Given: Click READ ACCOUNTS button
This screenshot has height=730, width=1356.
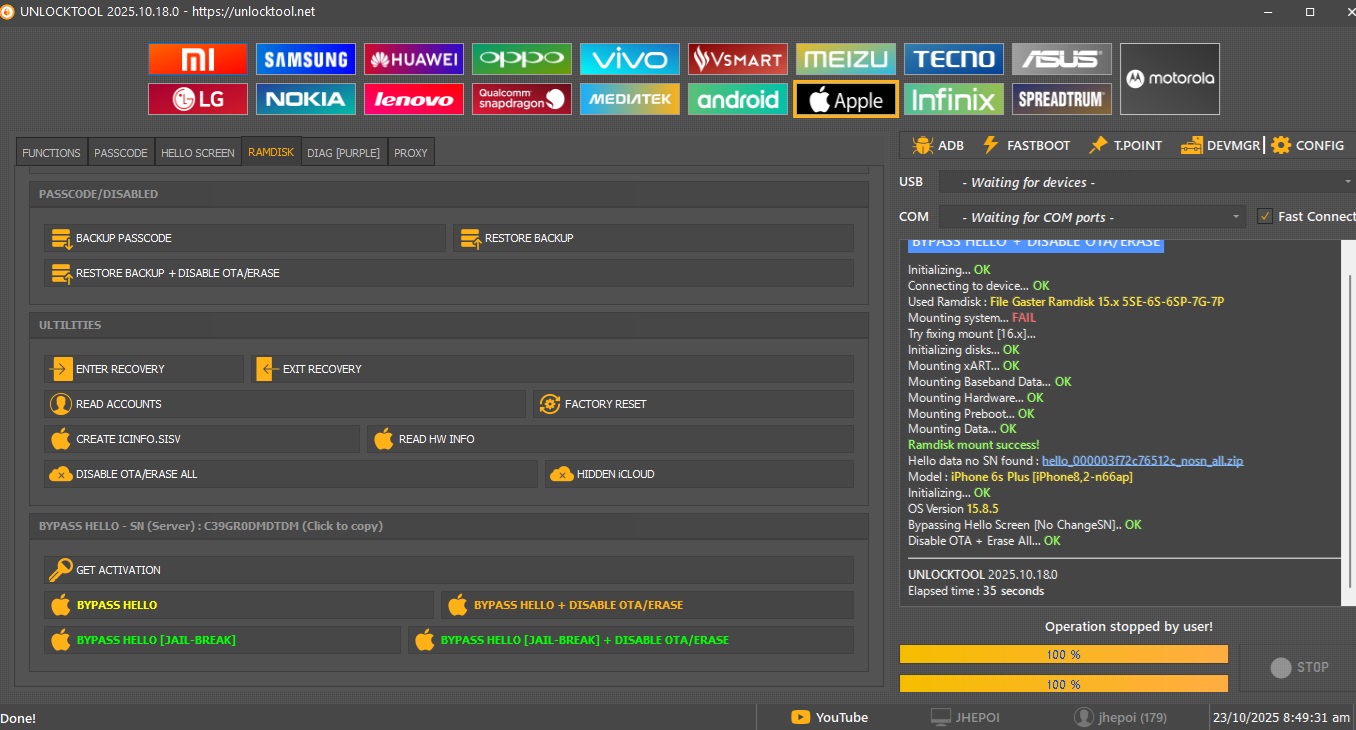Looking at the screenshot, I should [285, 404].
